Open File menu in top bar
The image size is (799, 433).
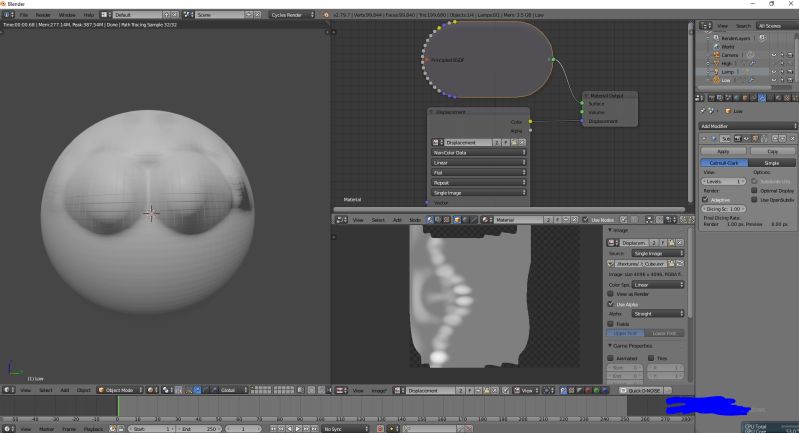pyautogui.click(x=23, y=15)
